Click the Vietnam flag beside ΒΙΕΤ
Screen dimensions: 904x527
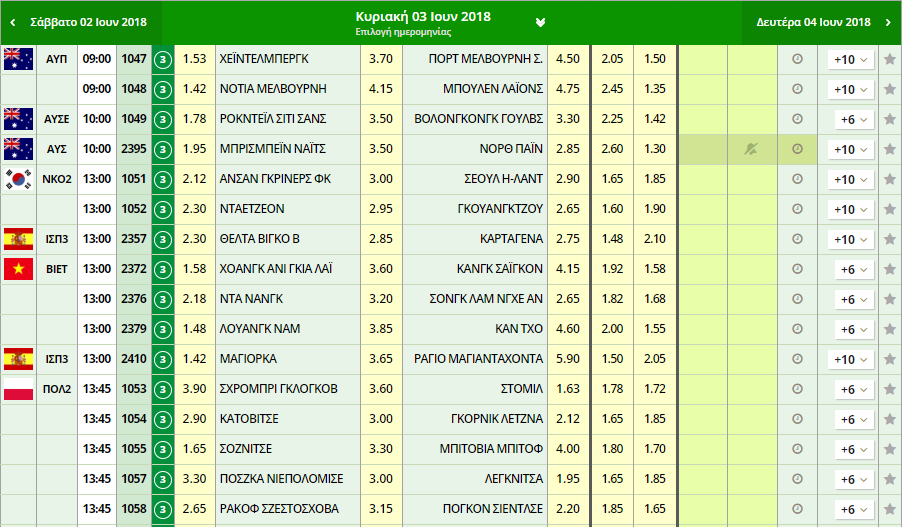(18, 269)
